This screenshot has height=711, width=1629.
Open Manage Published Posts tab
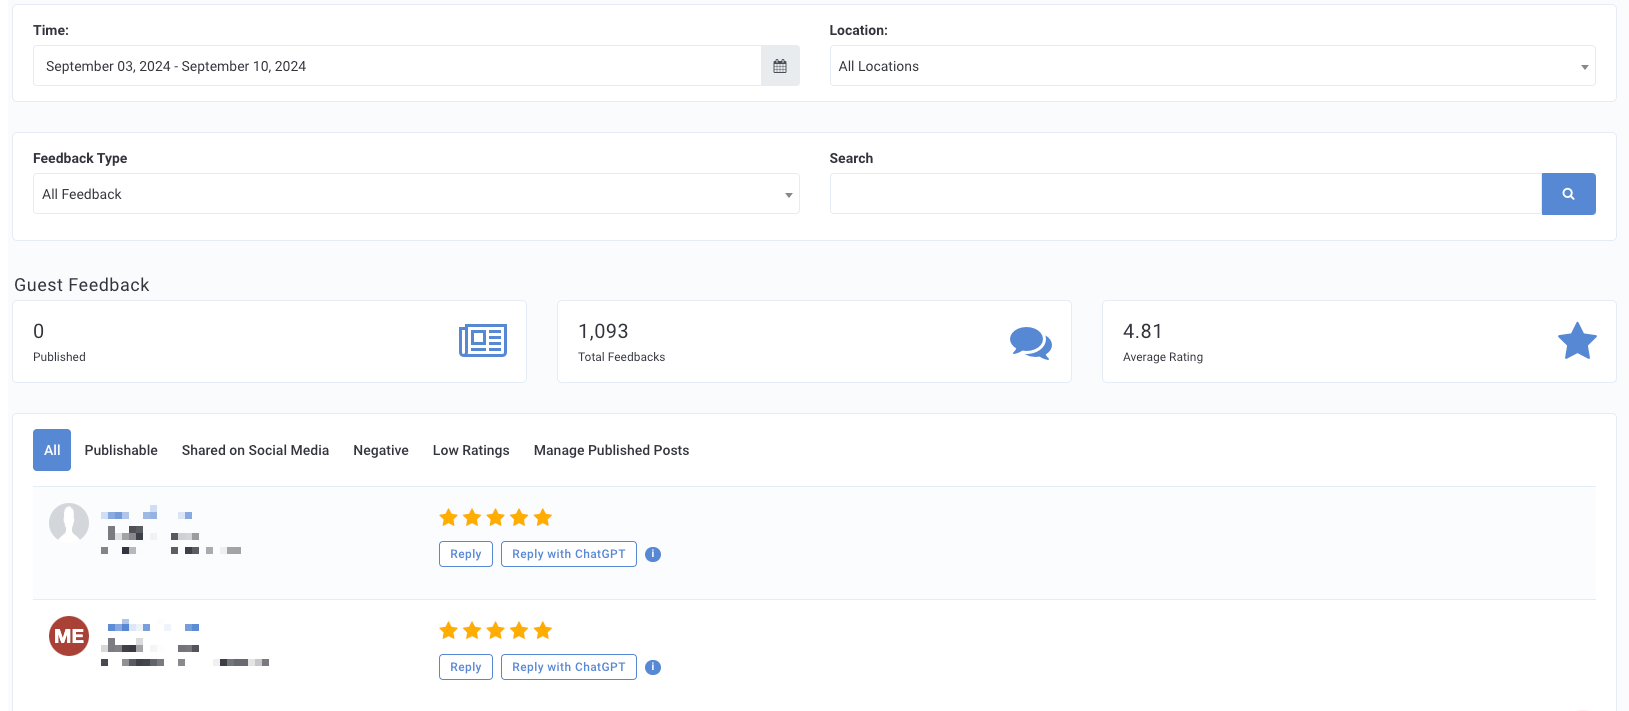tap(611, 450)
